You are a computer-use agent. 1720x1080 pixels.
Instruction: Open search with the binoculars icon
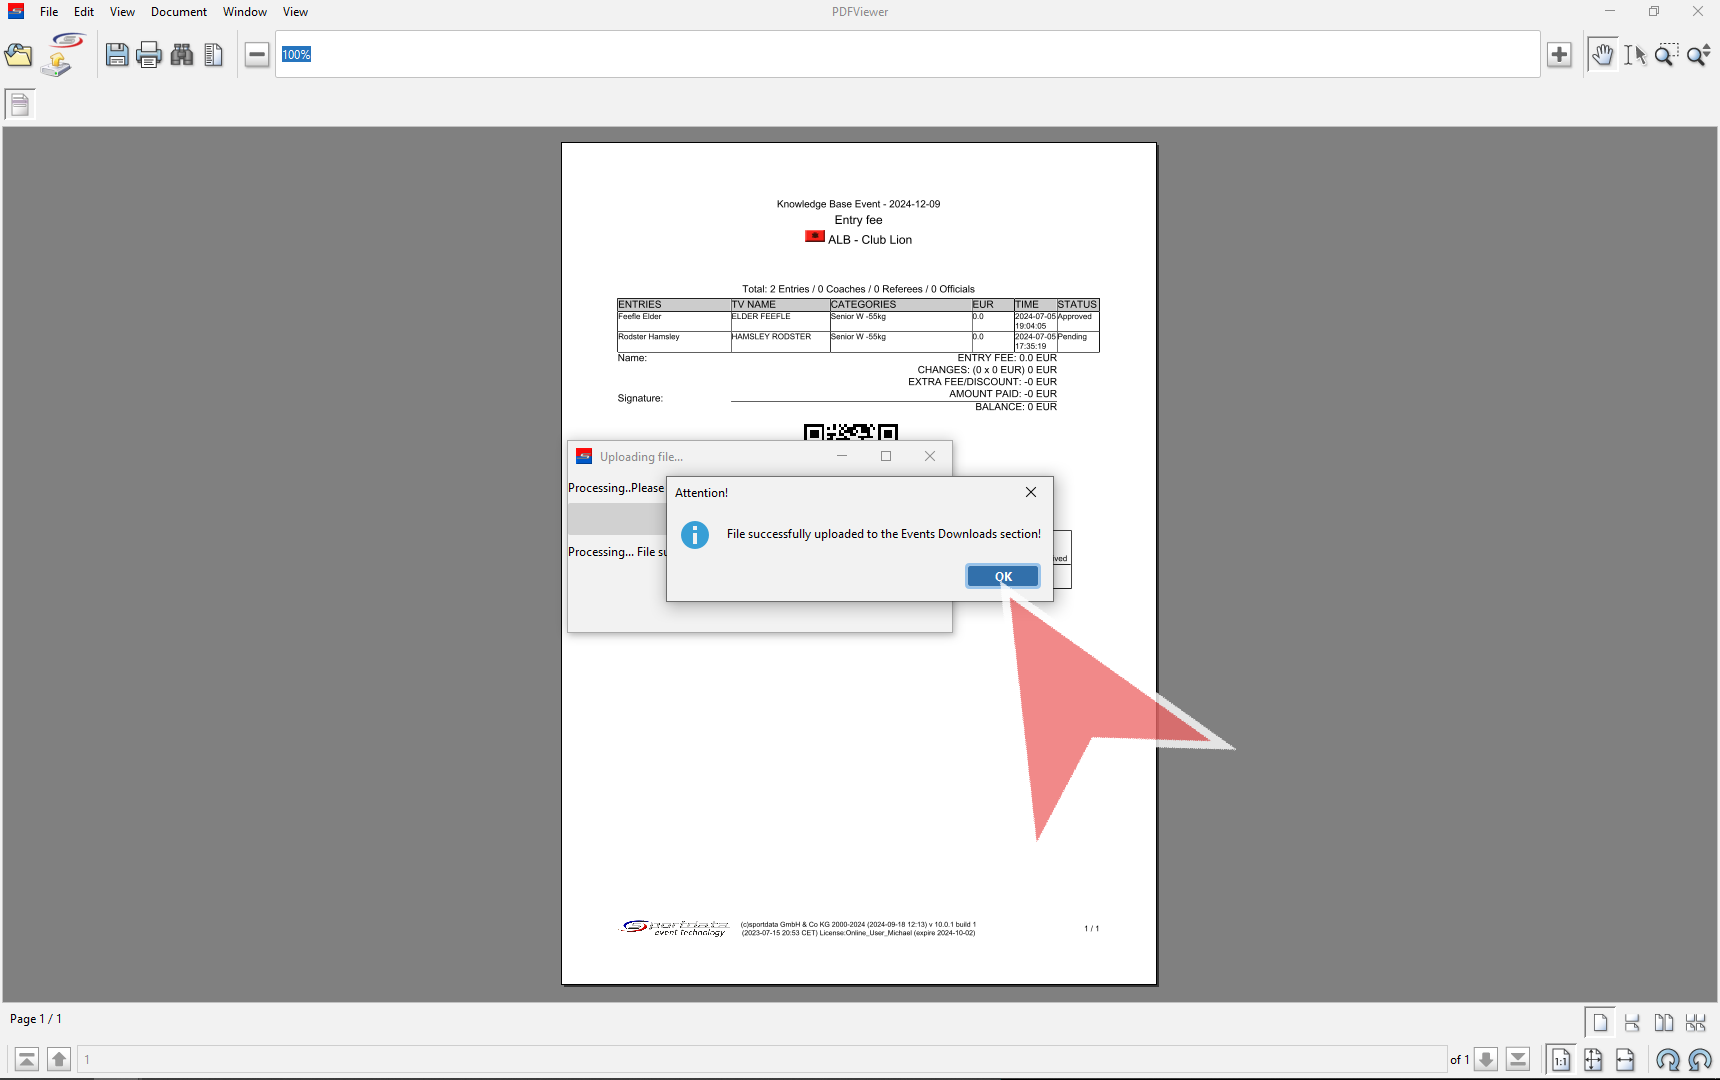[x=182, y=55]
